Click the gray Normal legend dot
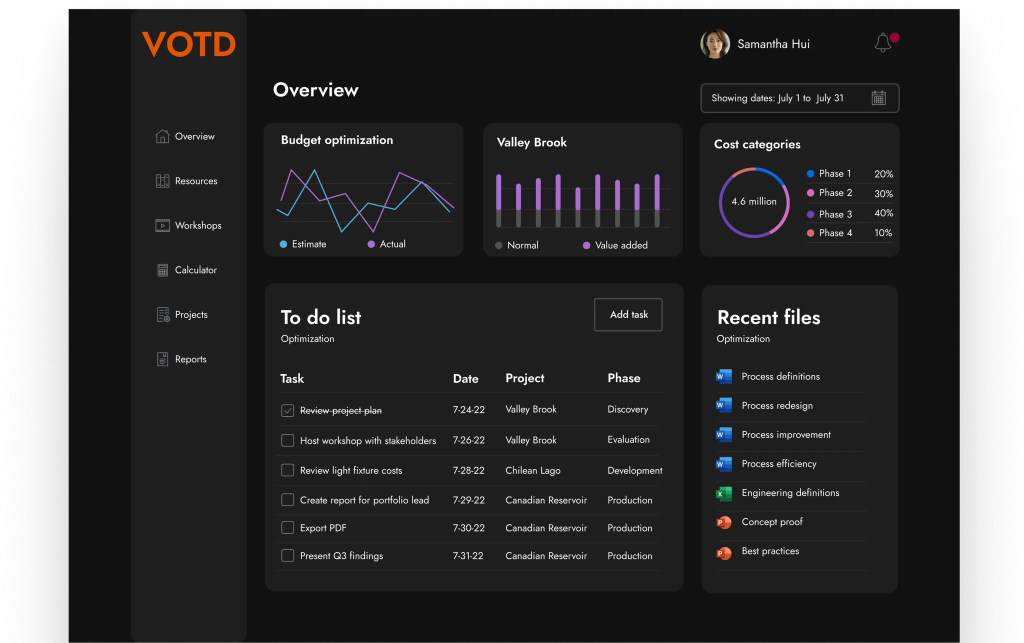The height and width of the screenshot is (643, 1024). click(499, 245)
